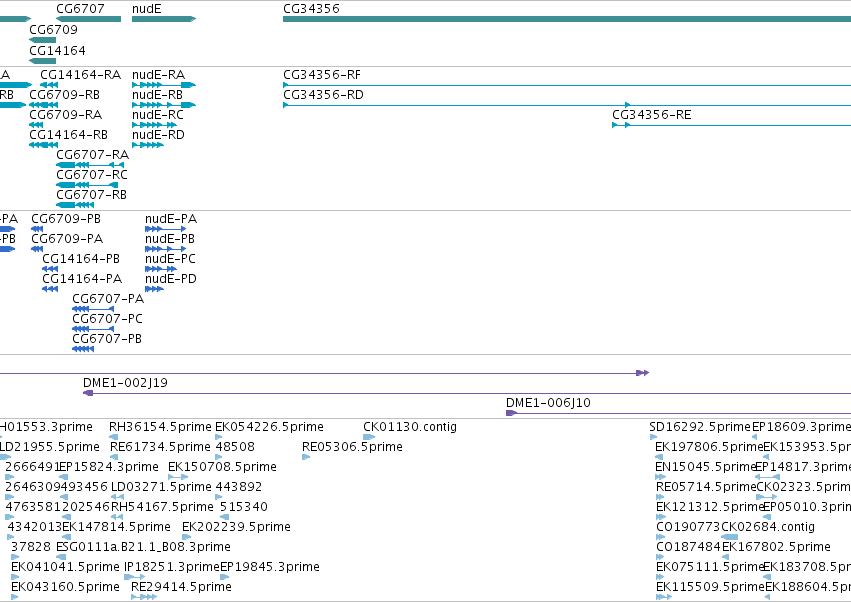Screen dimensions: 851x602
Task: Click EST RH54167.5prime
Action: point(118,517)
